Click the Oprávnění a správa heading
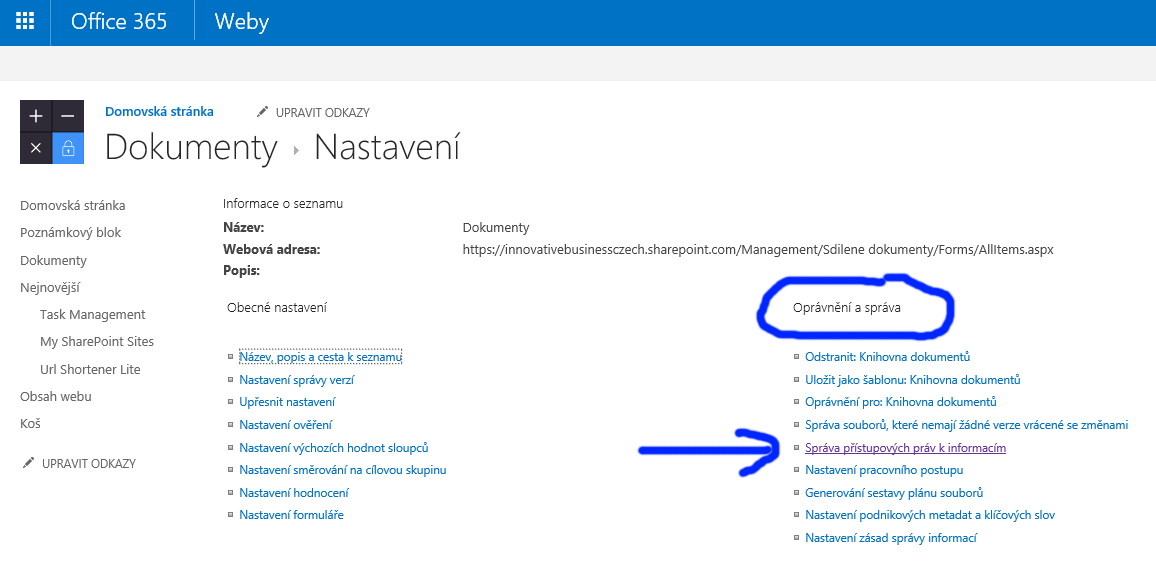Screen dimensions: 1156x566 [846, 308]
